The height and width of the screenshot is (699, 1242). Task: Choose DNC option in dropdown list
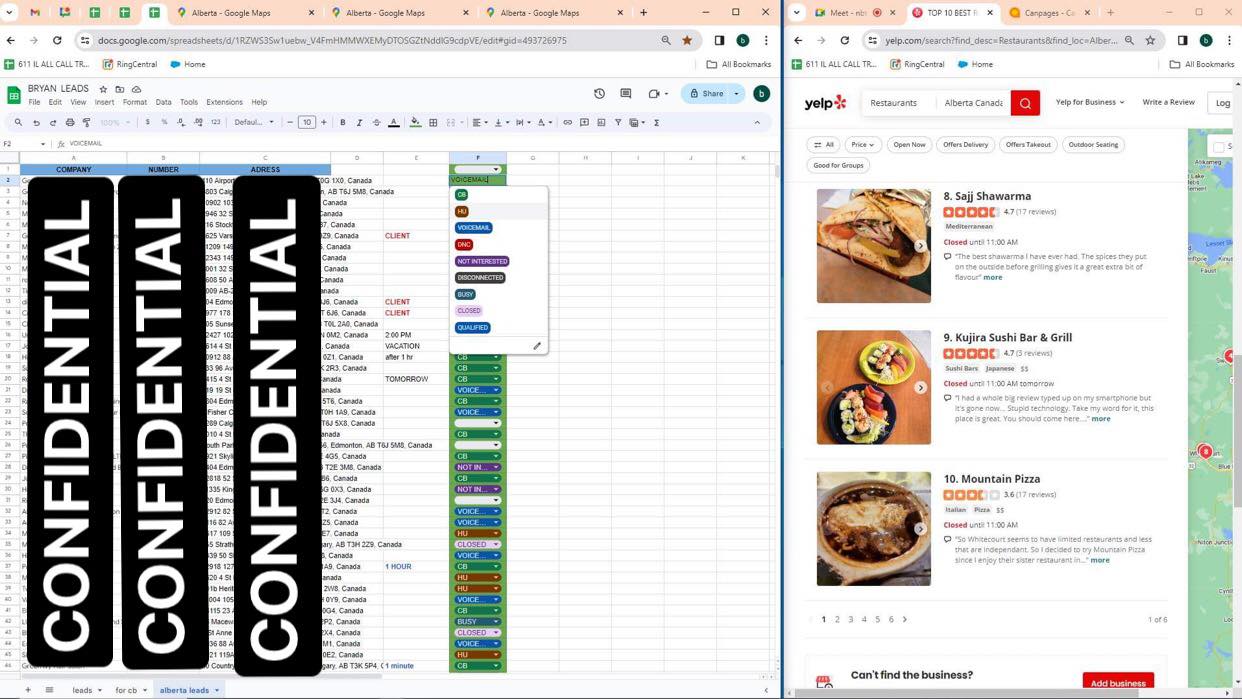(464, 244)
